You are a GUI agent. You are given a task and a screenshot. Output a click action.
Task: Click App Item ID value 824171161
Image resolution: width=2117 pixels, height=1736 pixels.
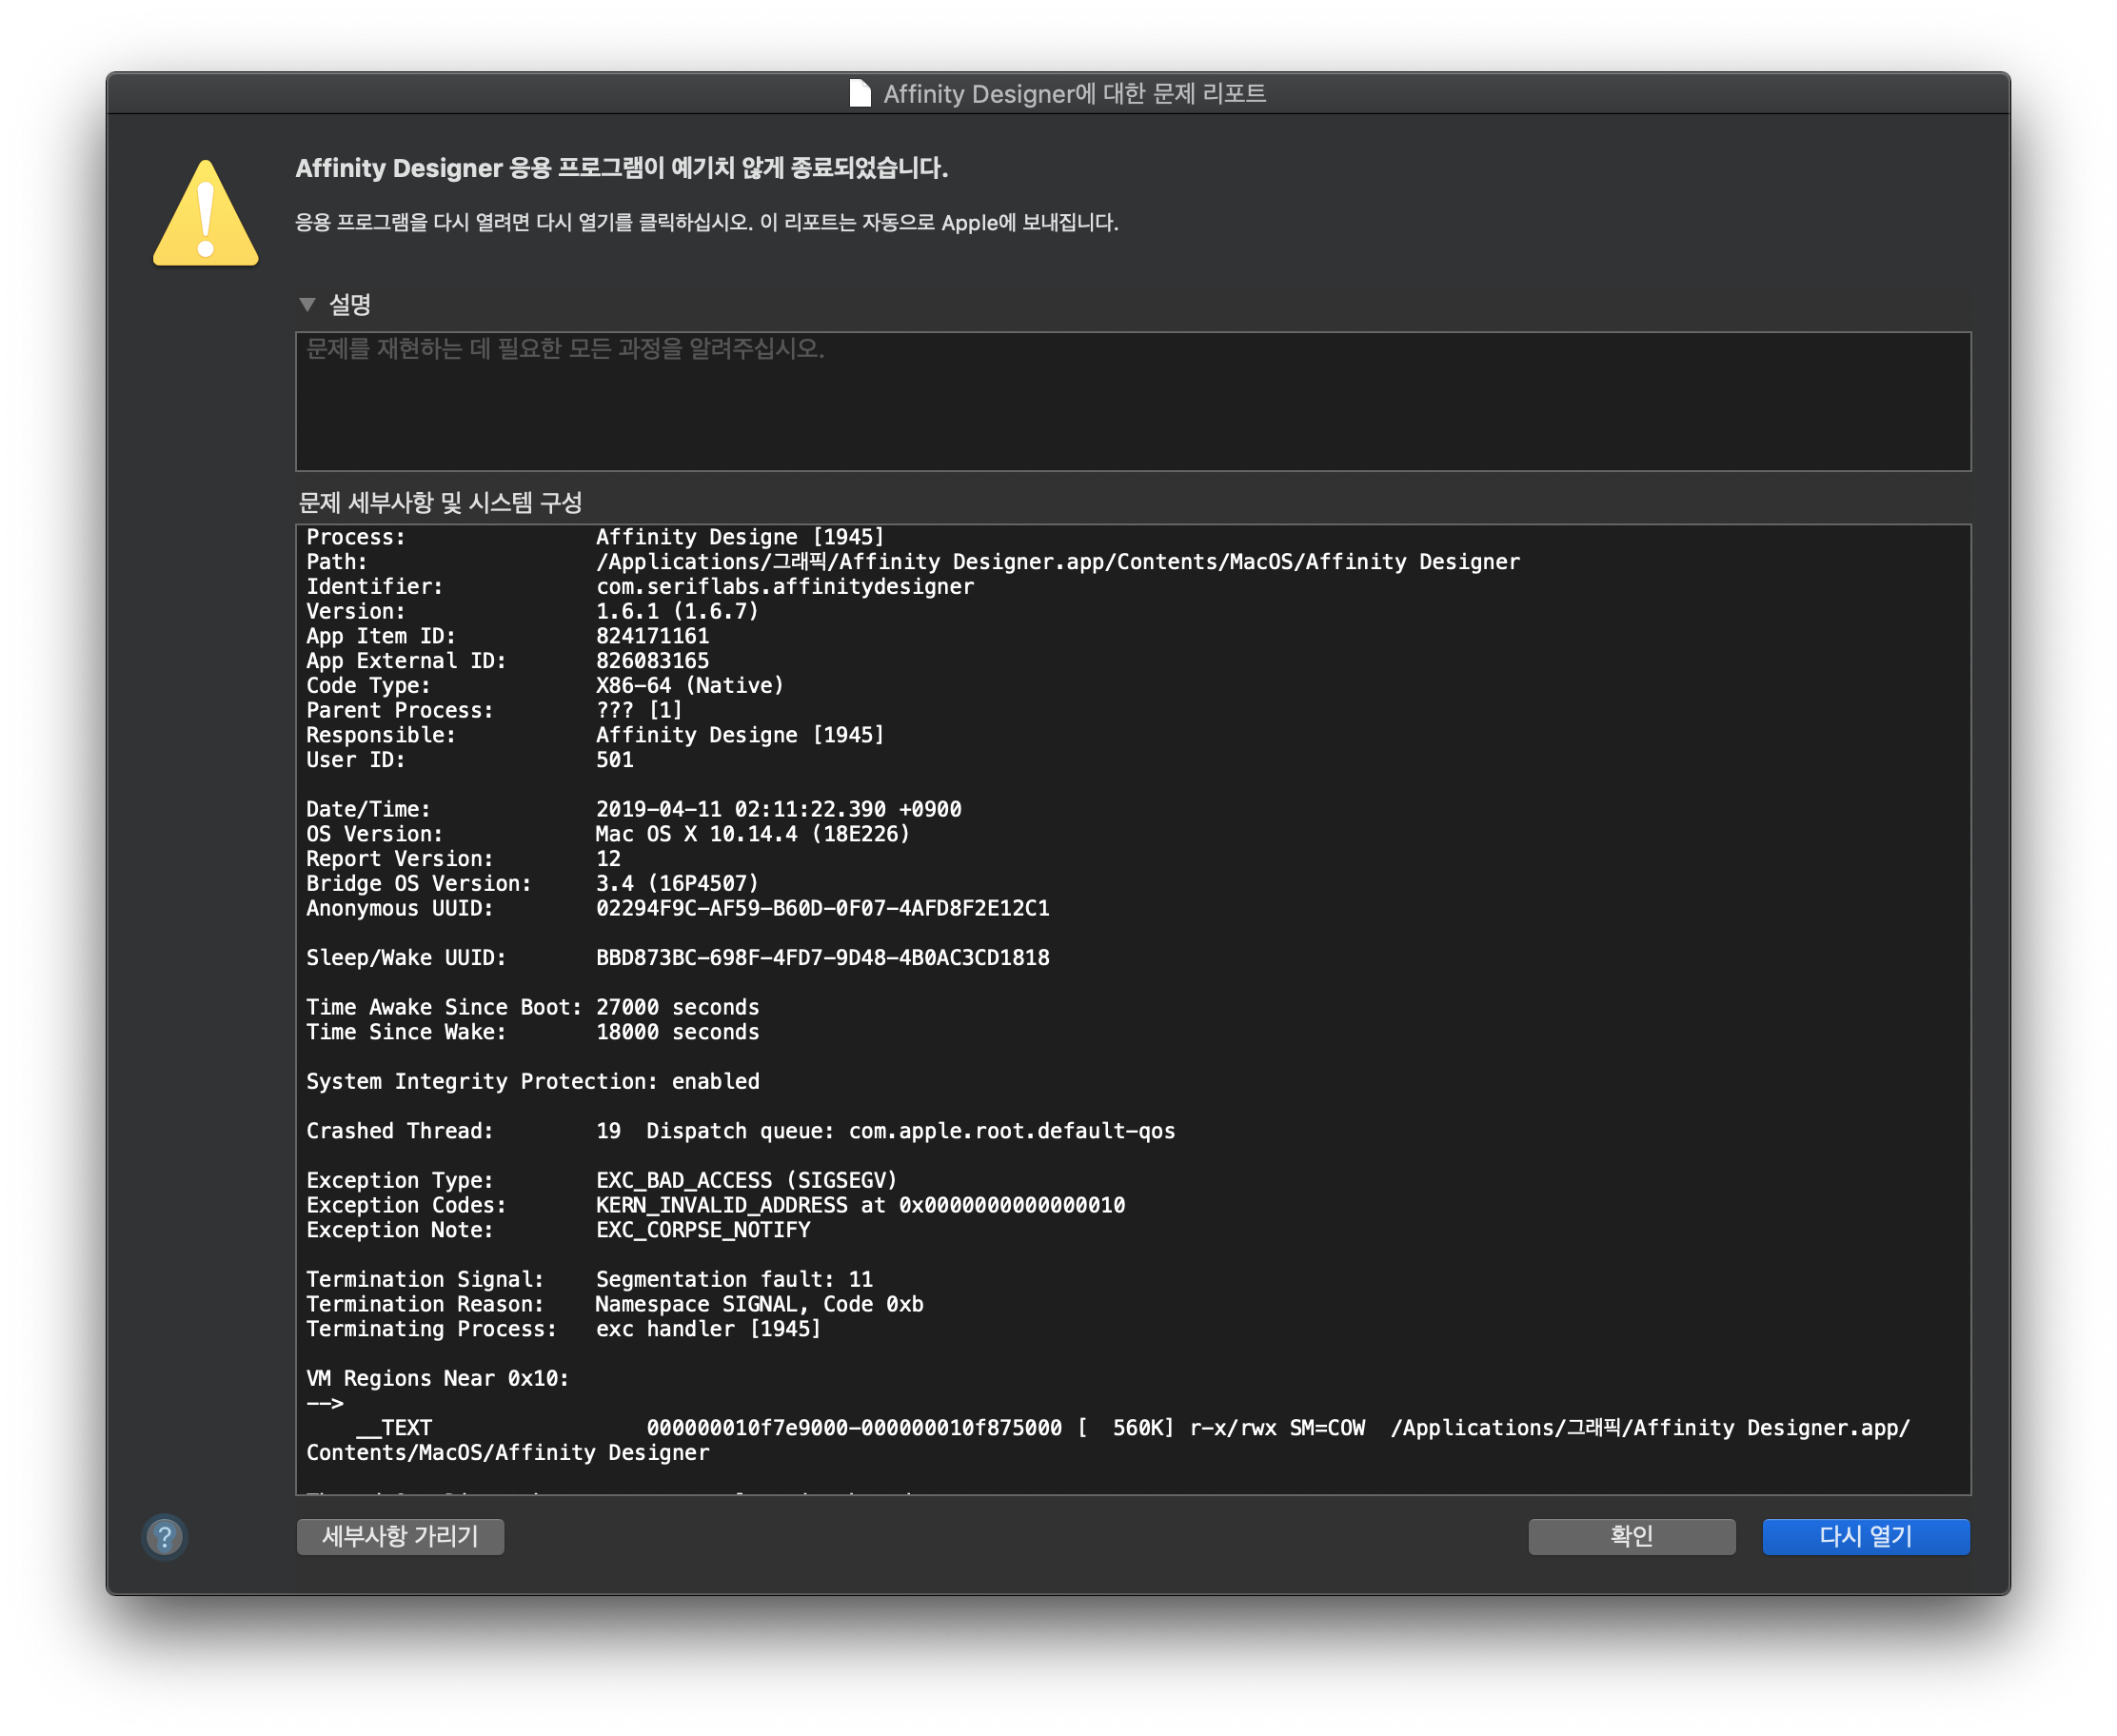click(x=652, y=636)
